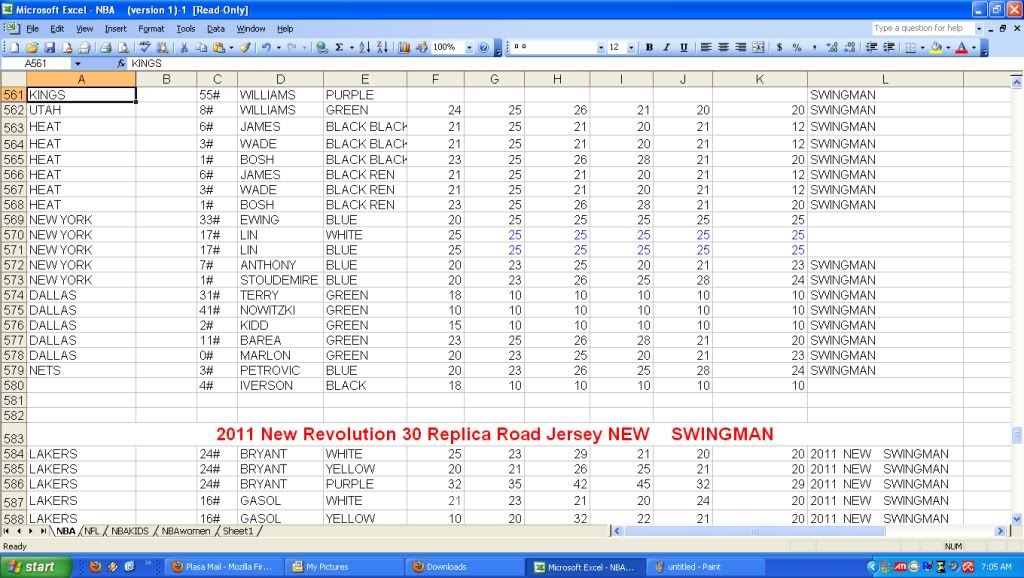Open the Borders dropdown arrow
The width and height of the screenshot is (1024, 578).
click(x=922, y=48)
